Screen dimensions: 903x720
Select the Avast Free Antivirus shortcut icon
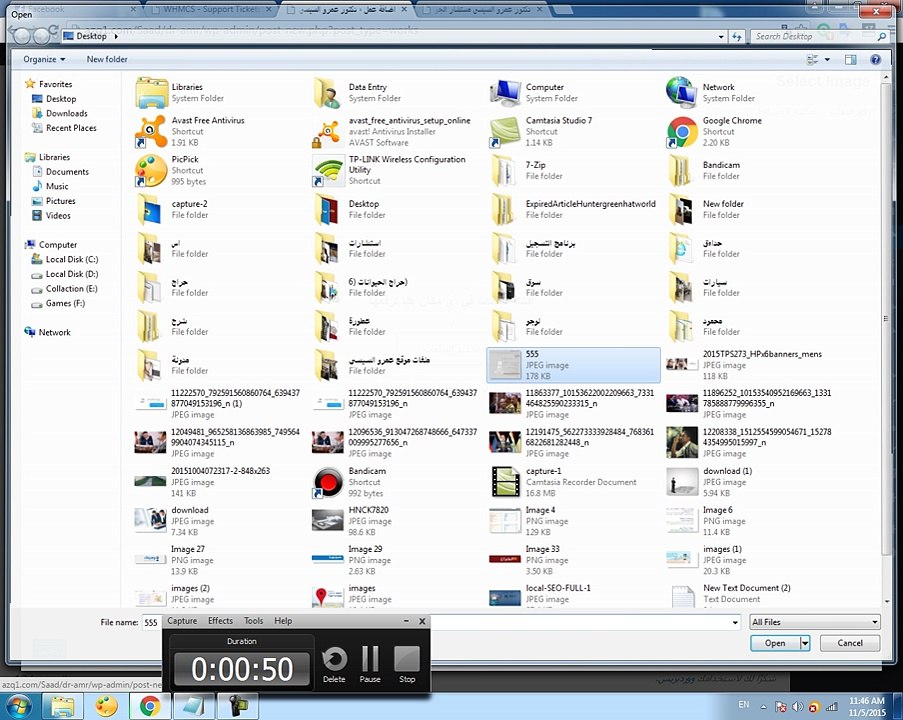(151, 131)
